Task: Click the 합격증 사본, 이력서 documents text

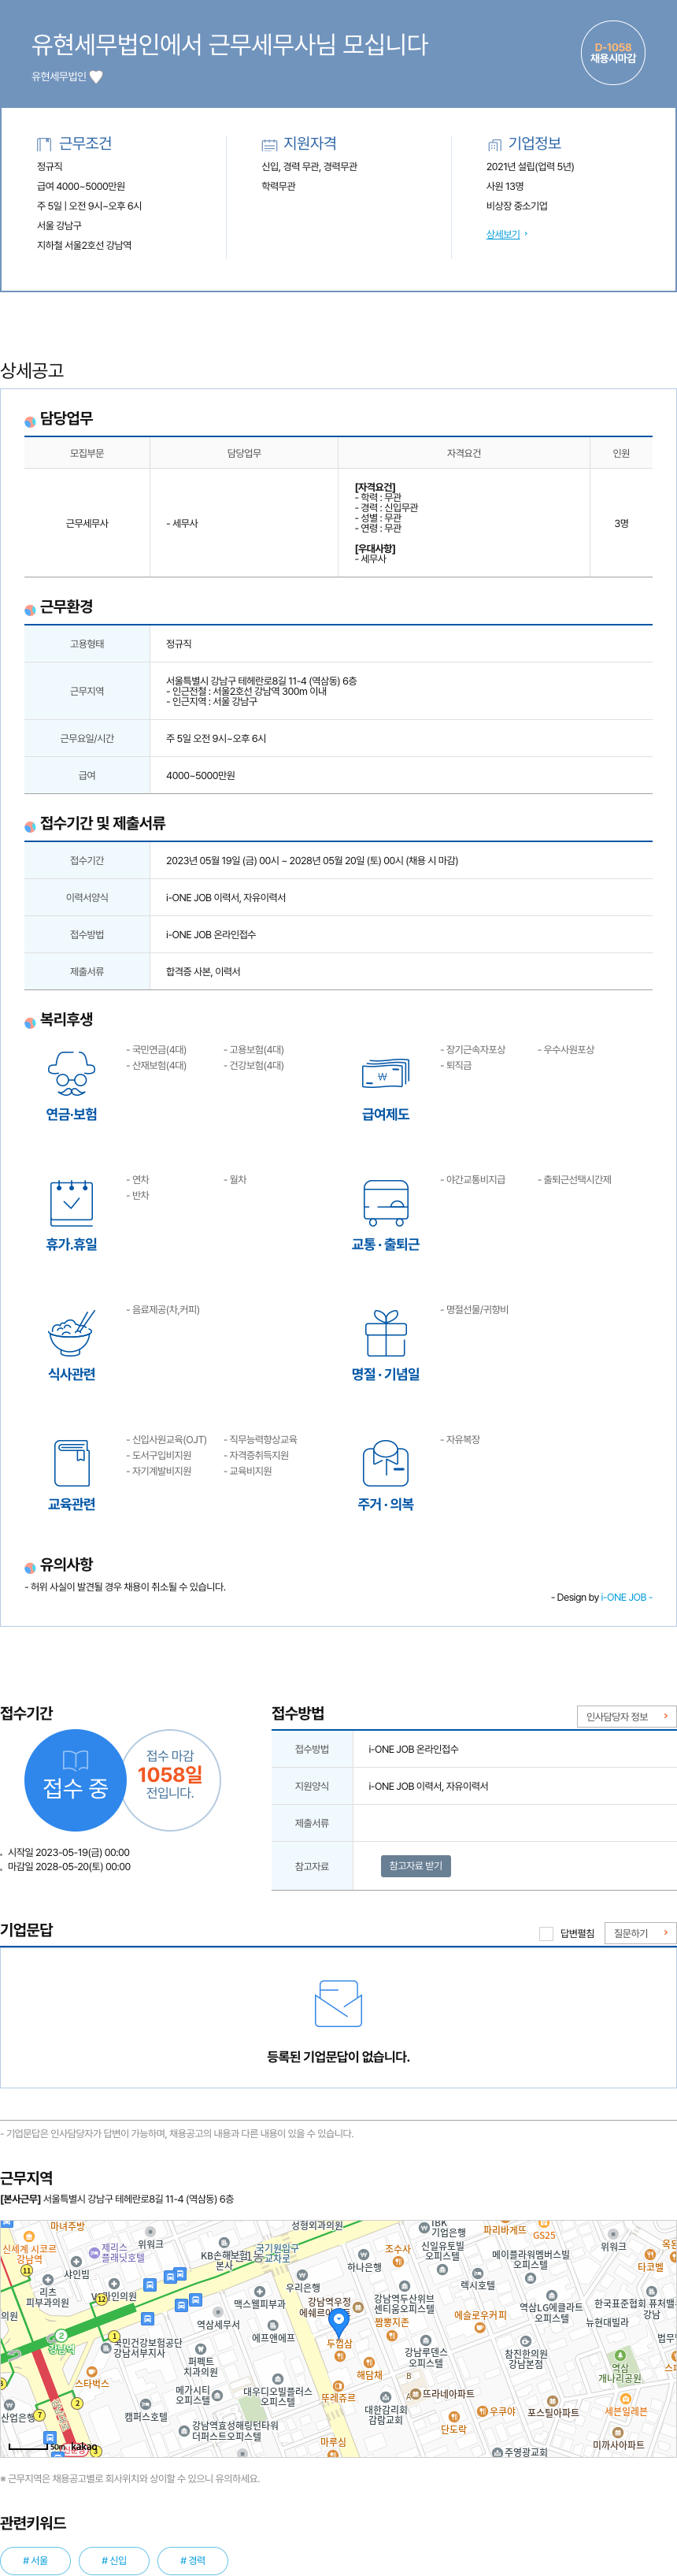Action: [203, 971]
